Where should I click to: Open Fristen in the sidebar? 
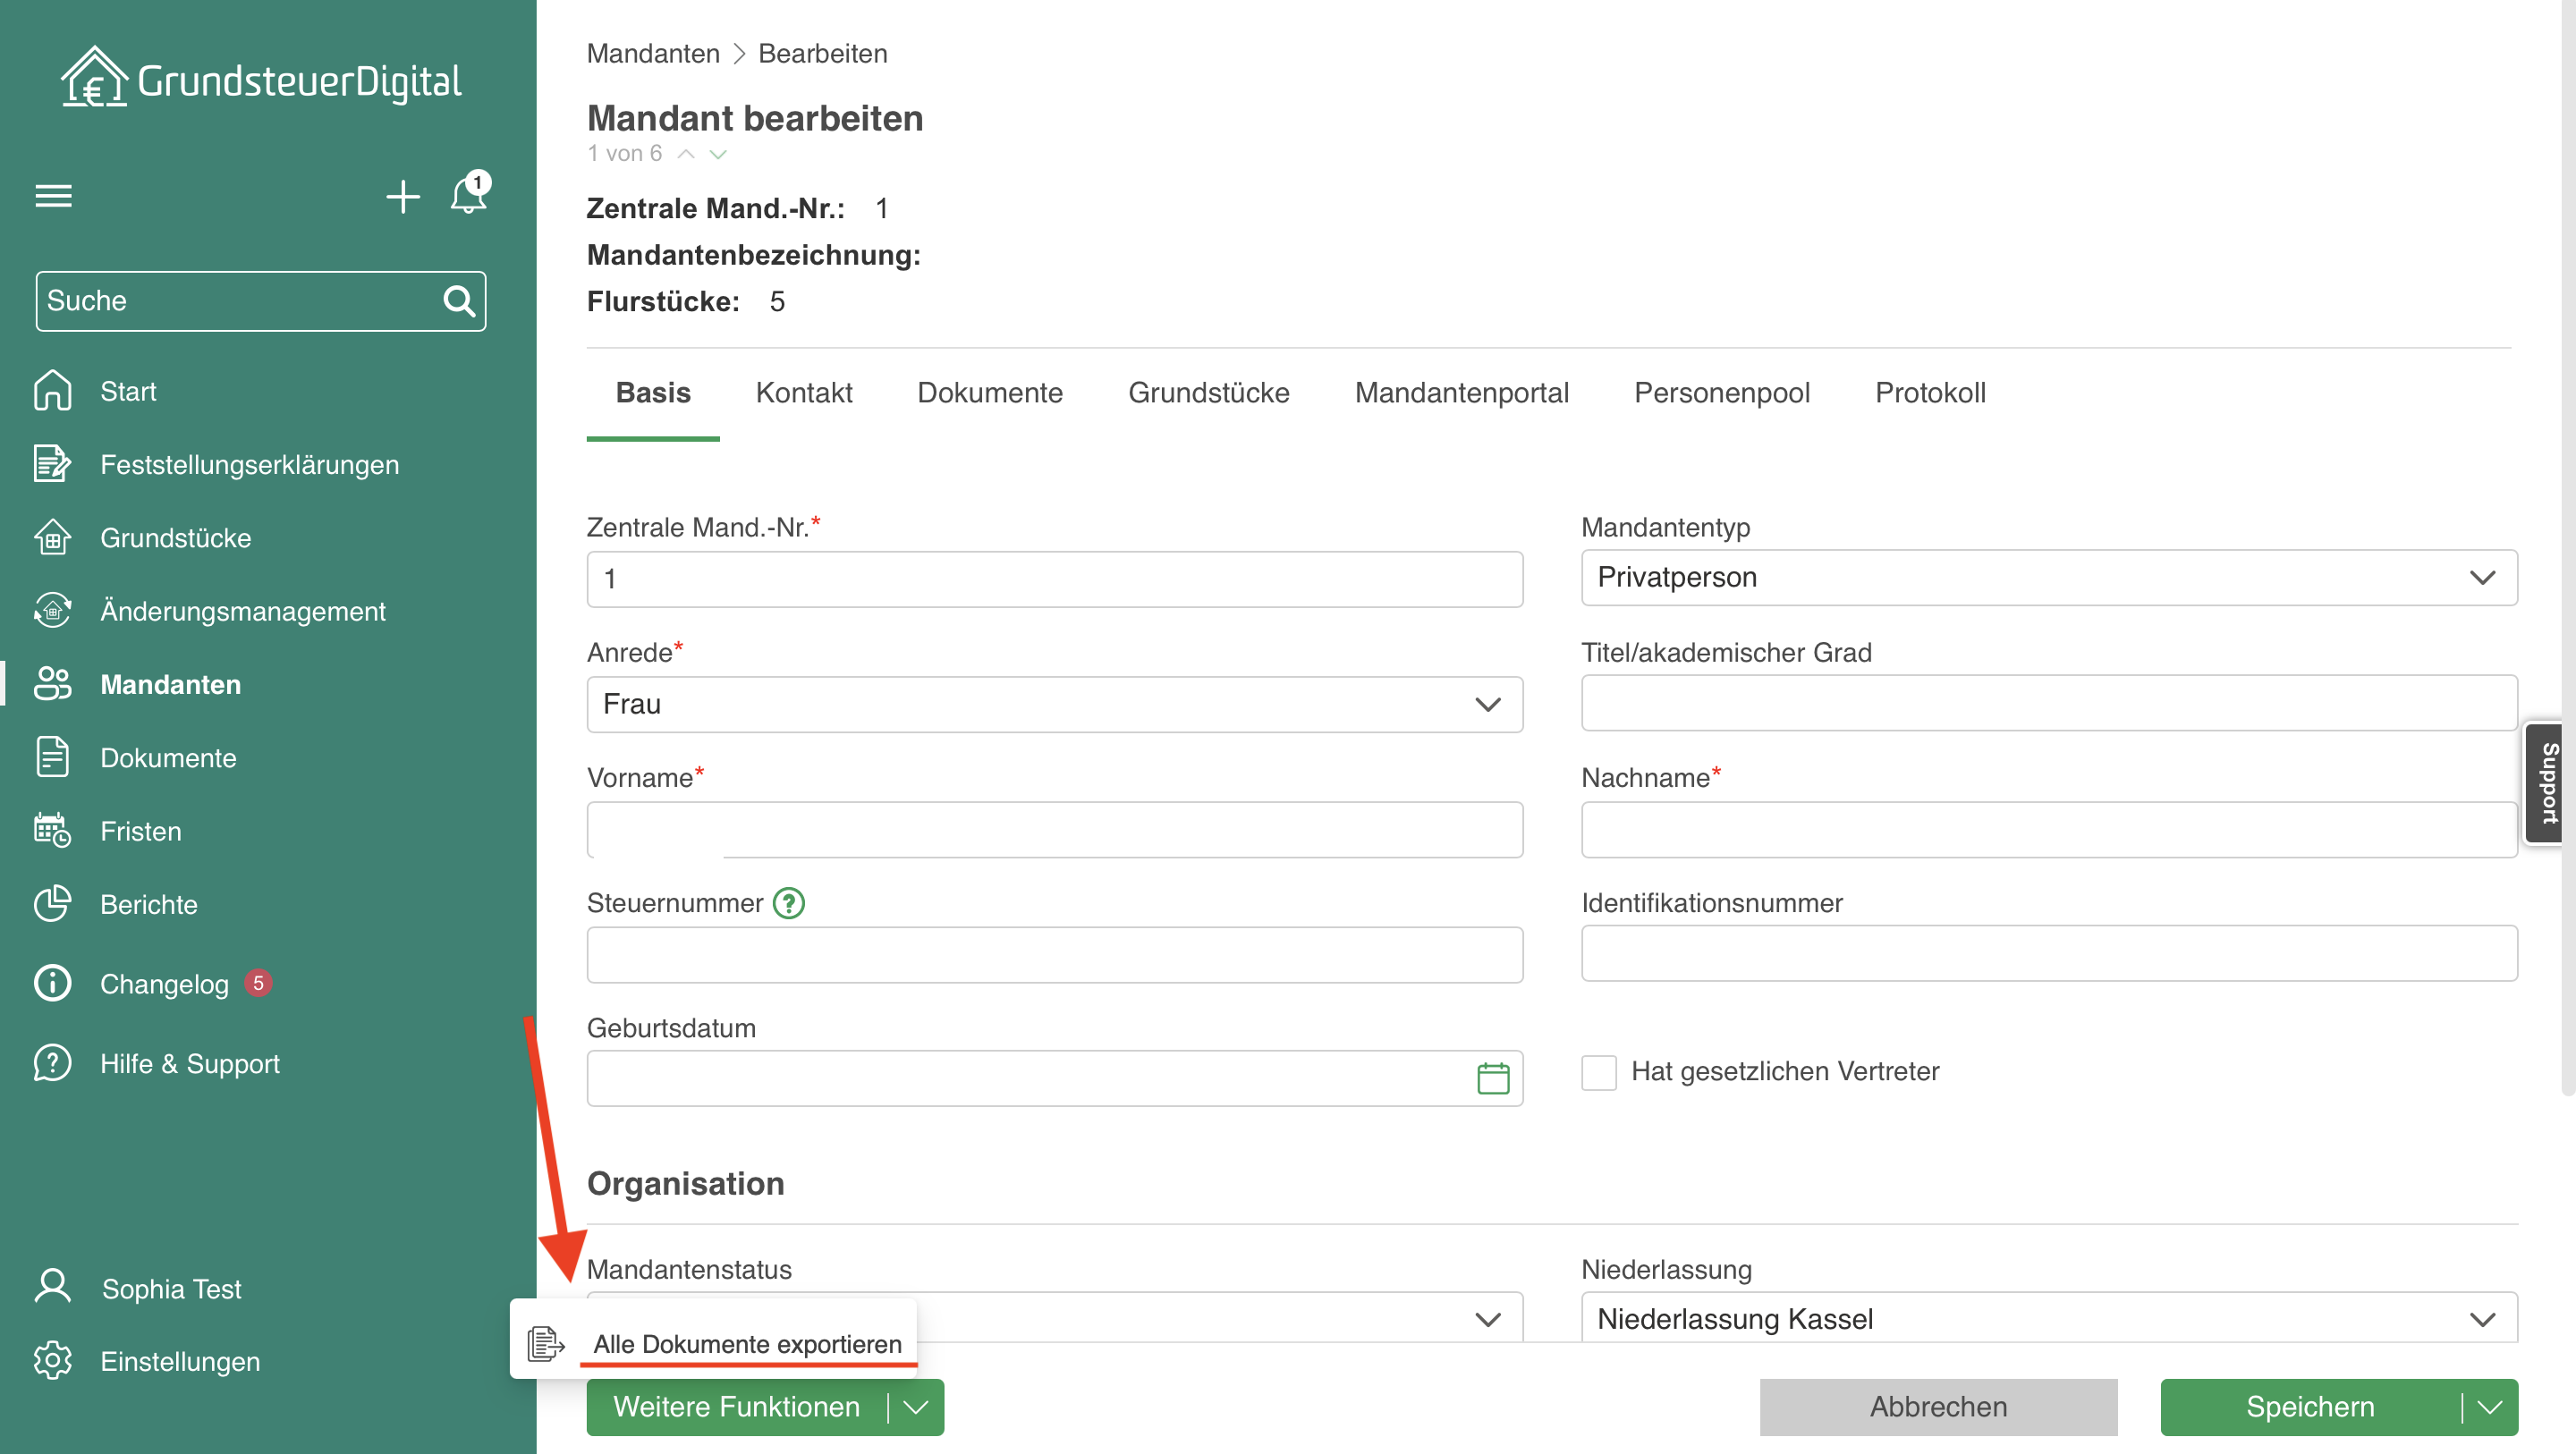[x=140, y=831]
